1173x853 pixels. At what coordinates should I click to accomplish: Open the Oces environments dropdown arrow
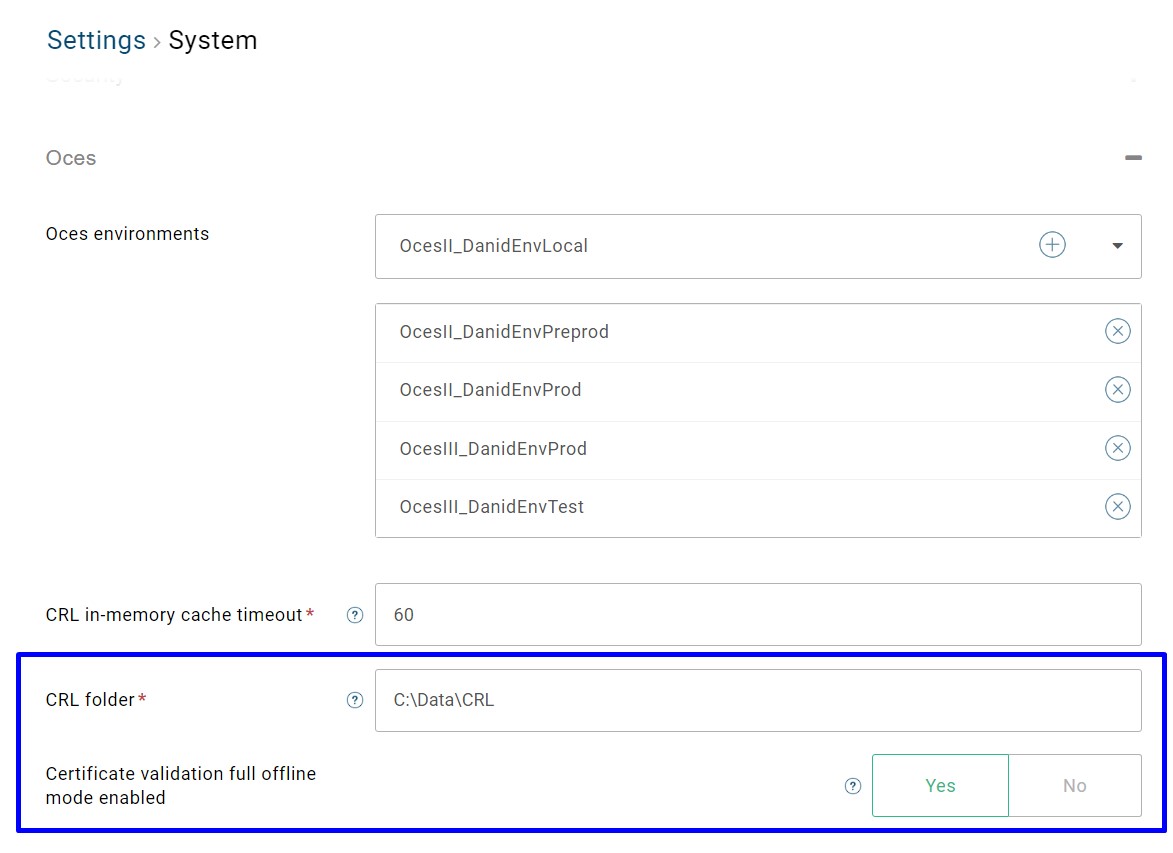click(1117, 246)
